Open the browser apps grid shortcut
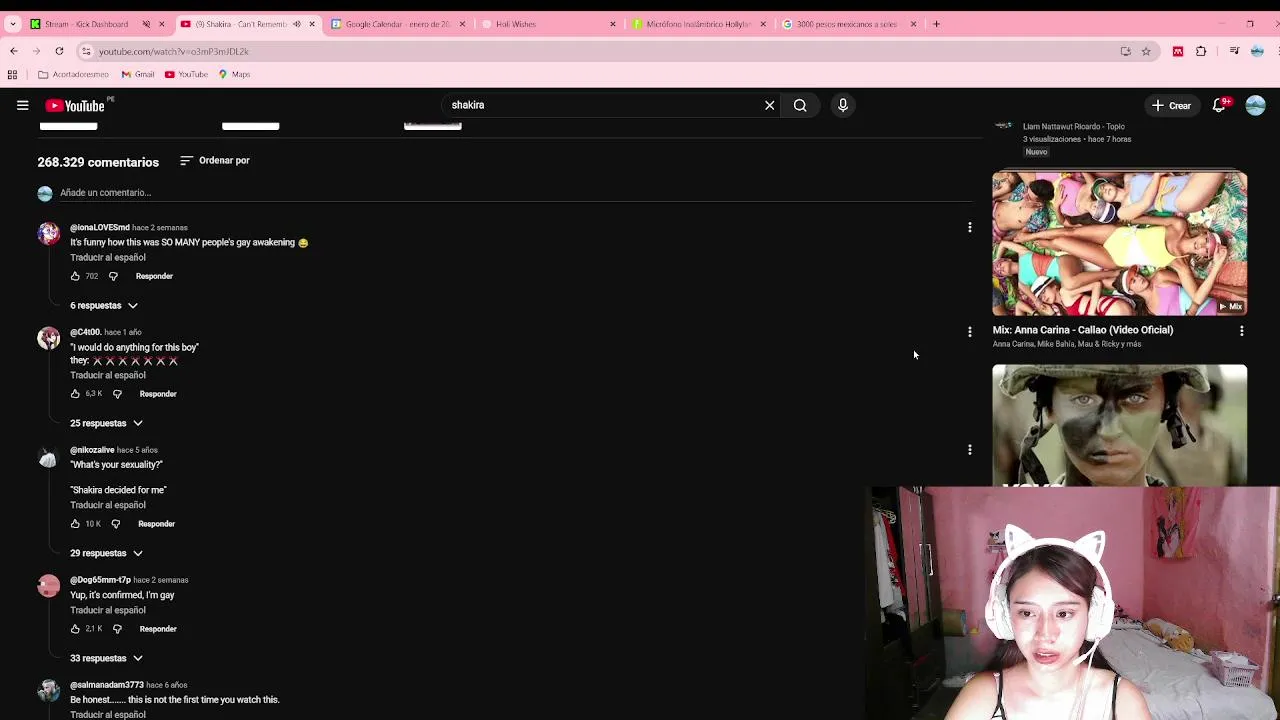 [12, 74]
